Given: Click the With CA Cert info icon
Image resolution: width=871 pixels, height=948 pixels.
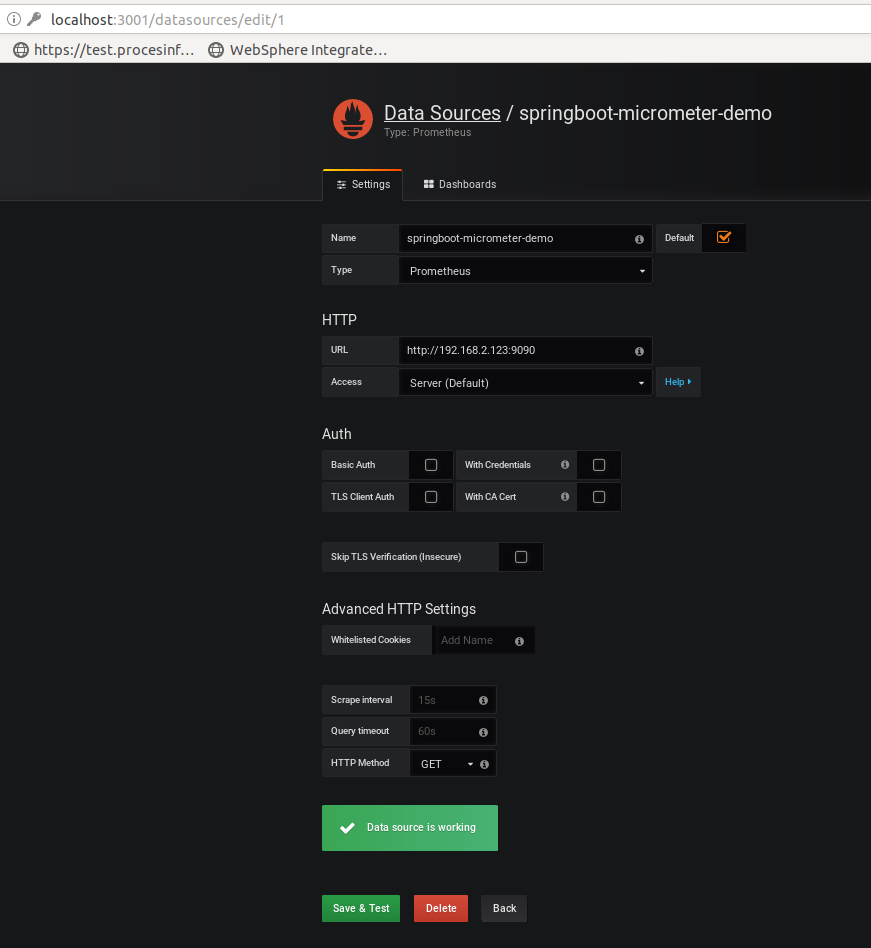Looking at the screenshot, I should 565,496.
